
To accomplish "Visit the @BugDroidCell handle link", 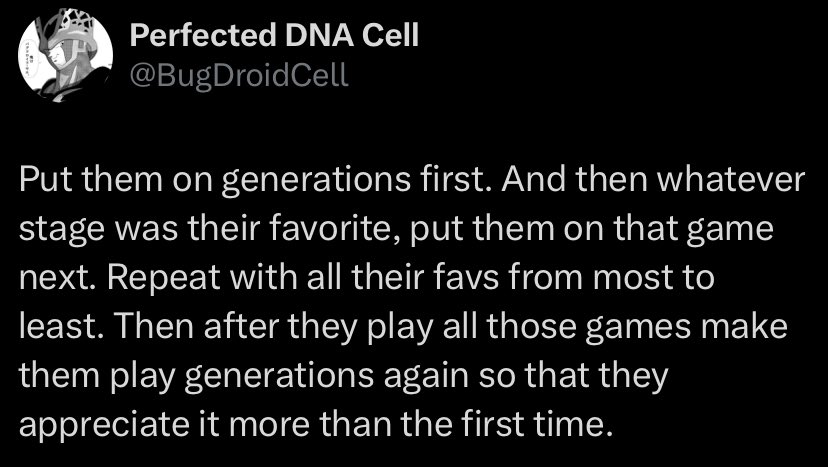I will point(239,76).
